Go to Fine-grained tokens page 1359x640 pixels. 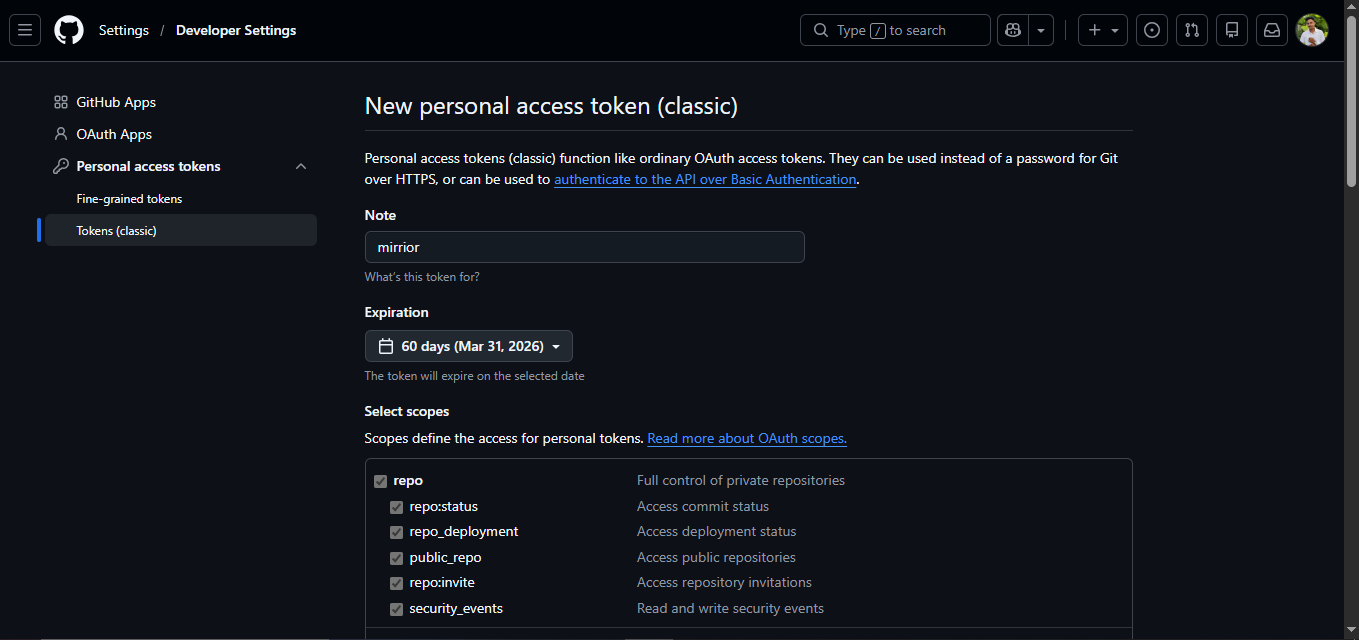pyautogui.click(x=129, y=199)
